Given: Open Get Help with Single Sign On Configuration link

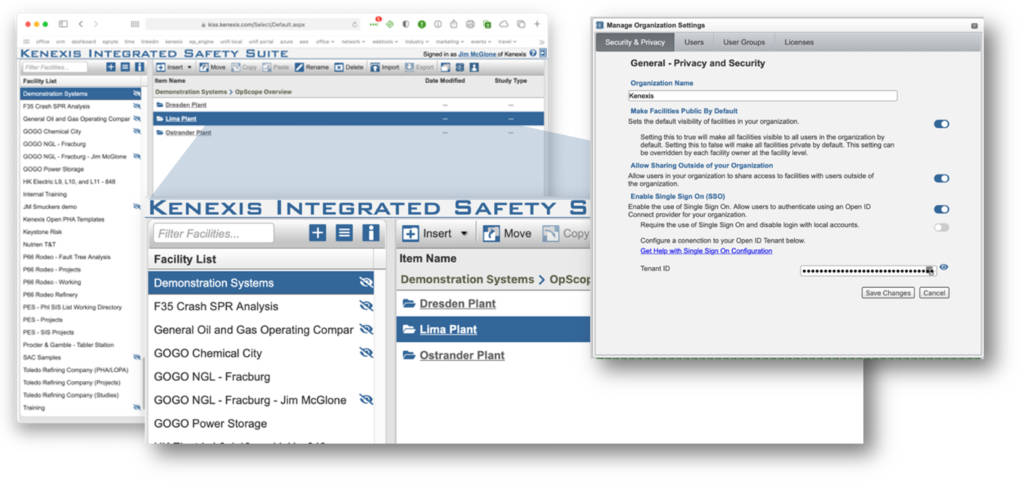Looking at the screenshot, I should pyautogui.click(x=706, y=251).
